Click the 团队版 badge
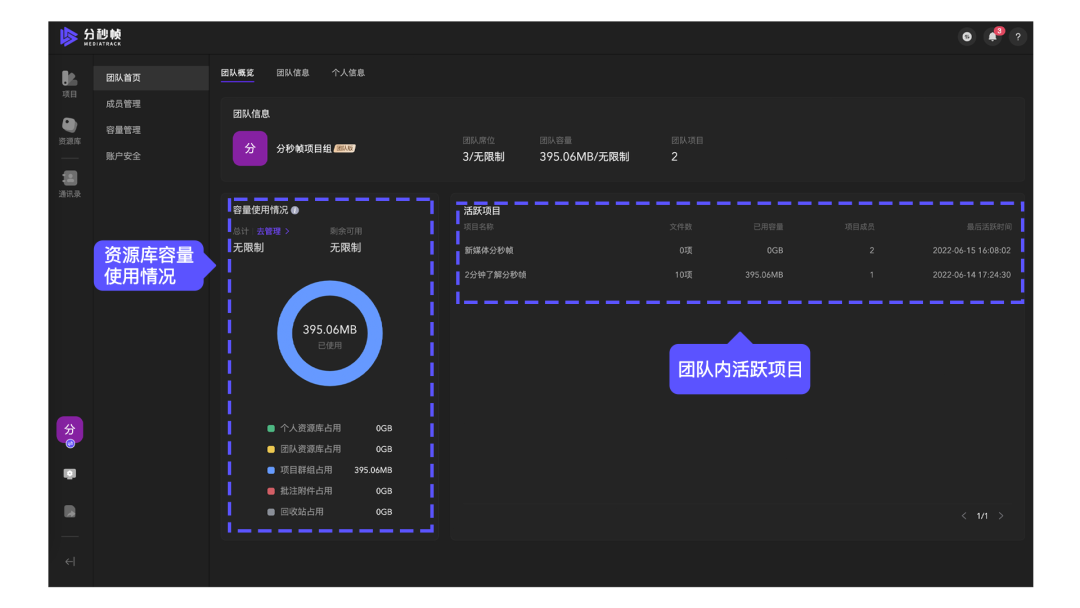Viewport: 1080px width, 608px height. (344, 149)
